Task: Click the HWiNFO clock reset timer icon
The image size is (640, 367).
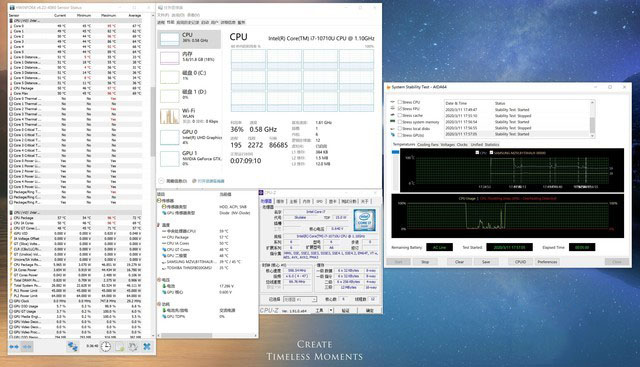Action: [x=106, y=347]
